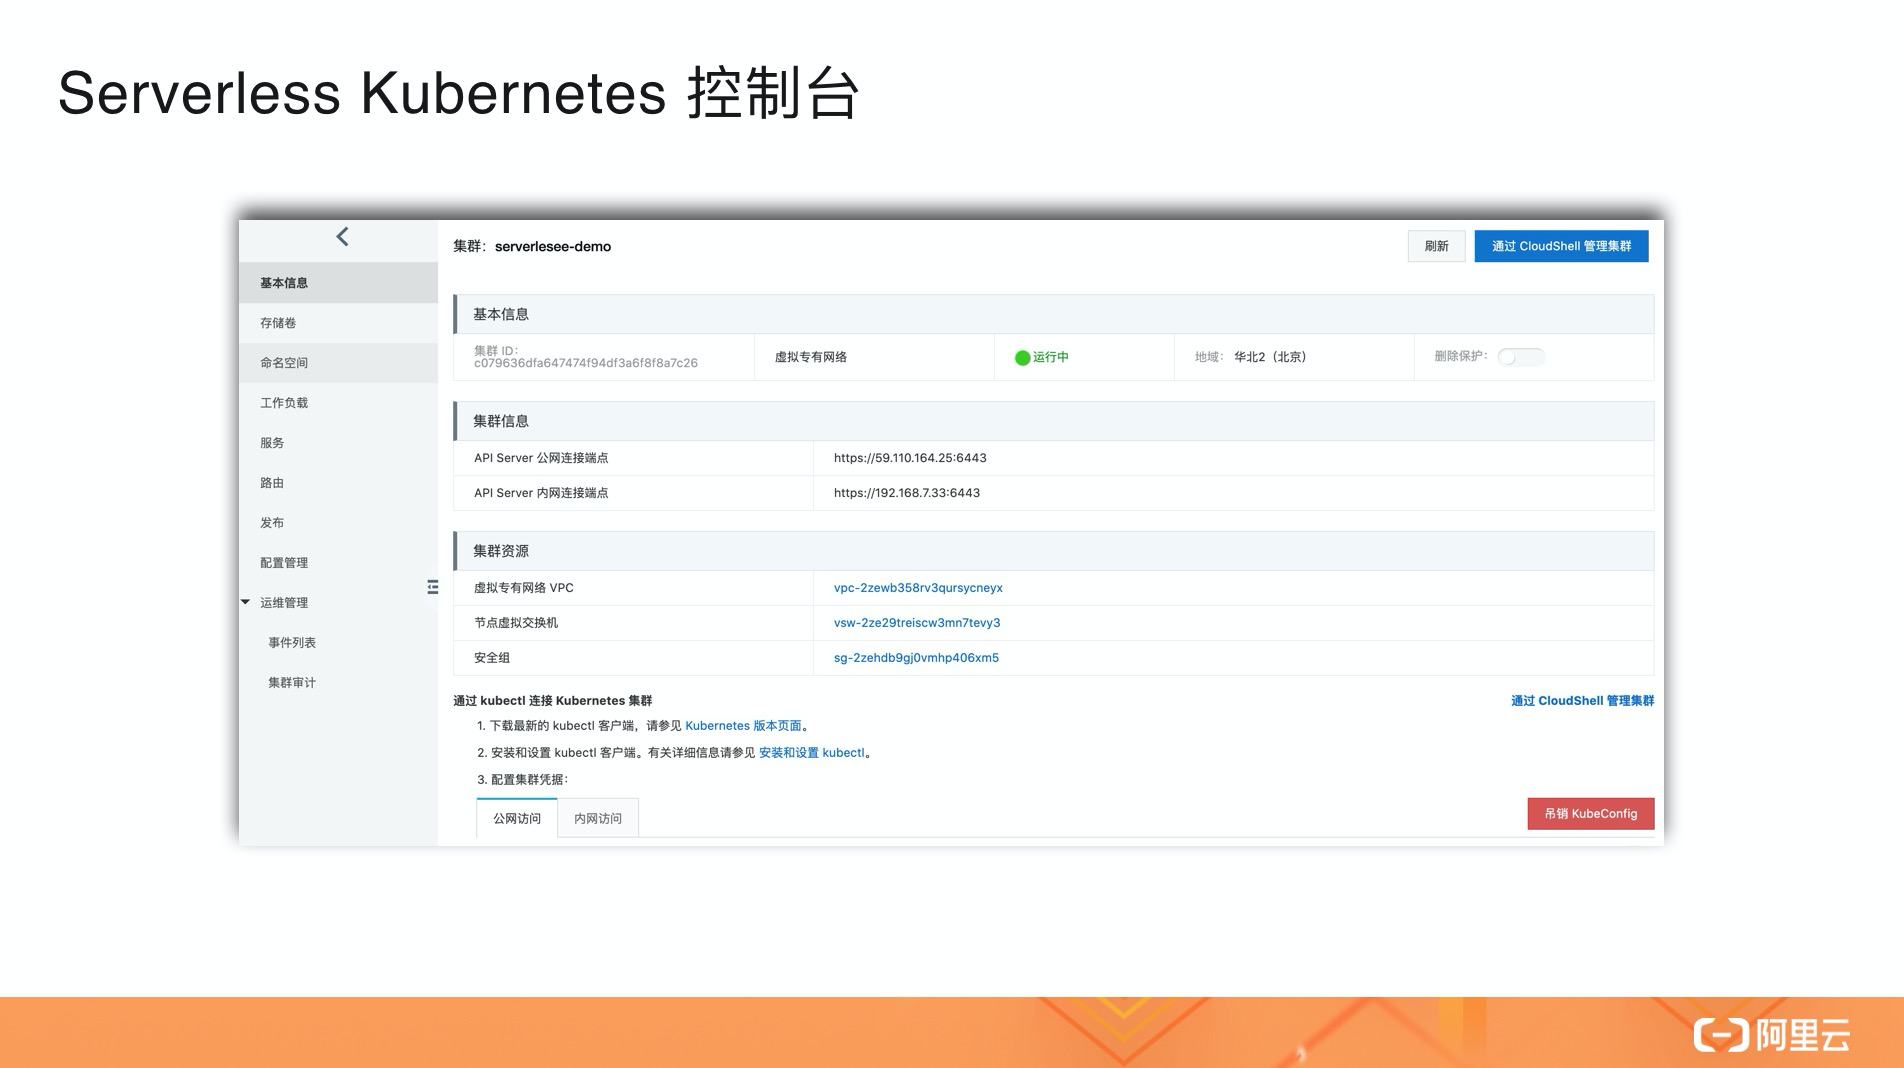
Task: Click the red 吊销 KubeConfig button
Action: click(1590, 814)
